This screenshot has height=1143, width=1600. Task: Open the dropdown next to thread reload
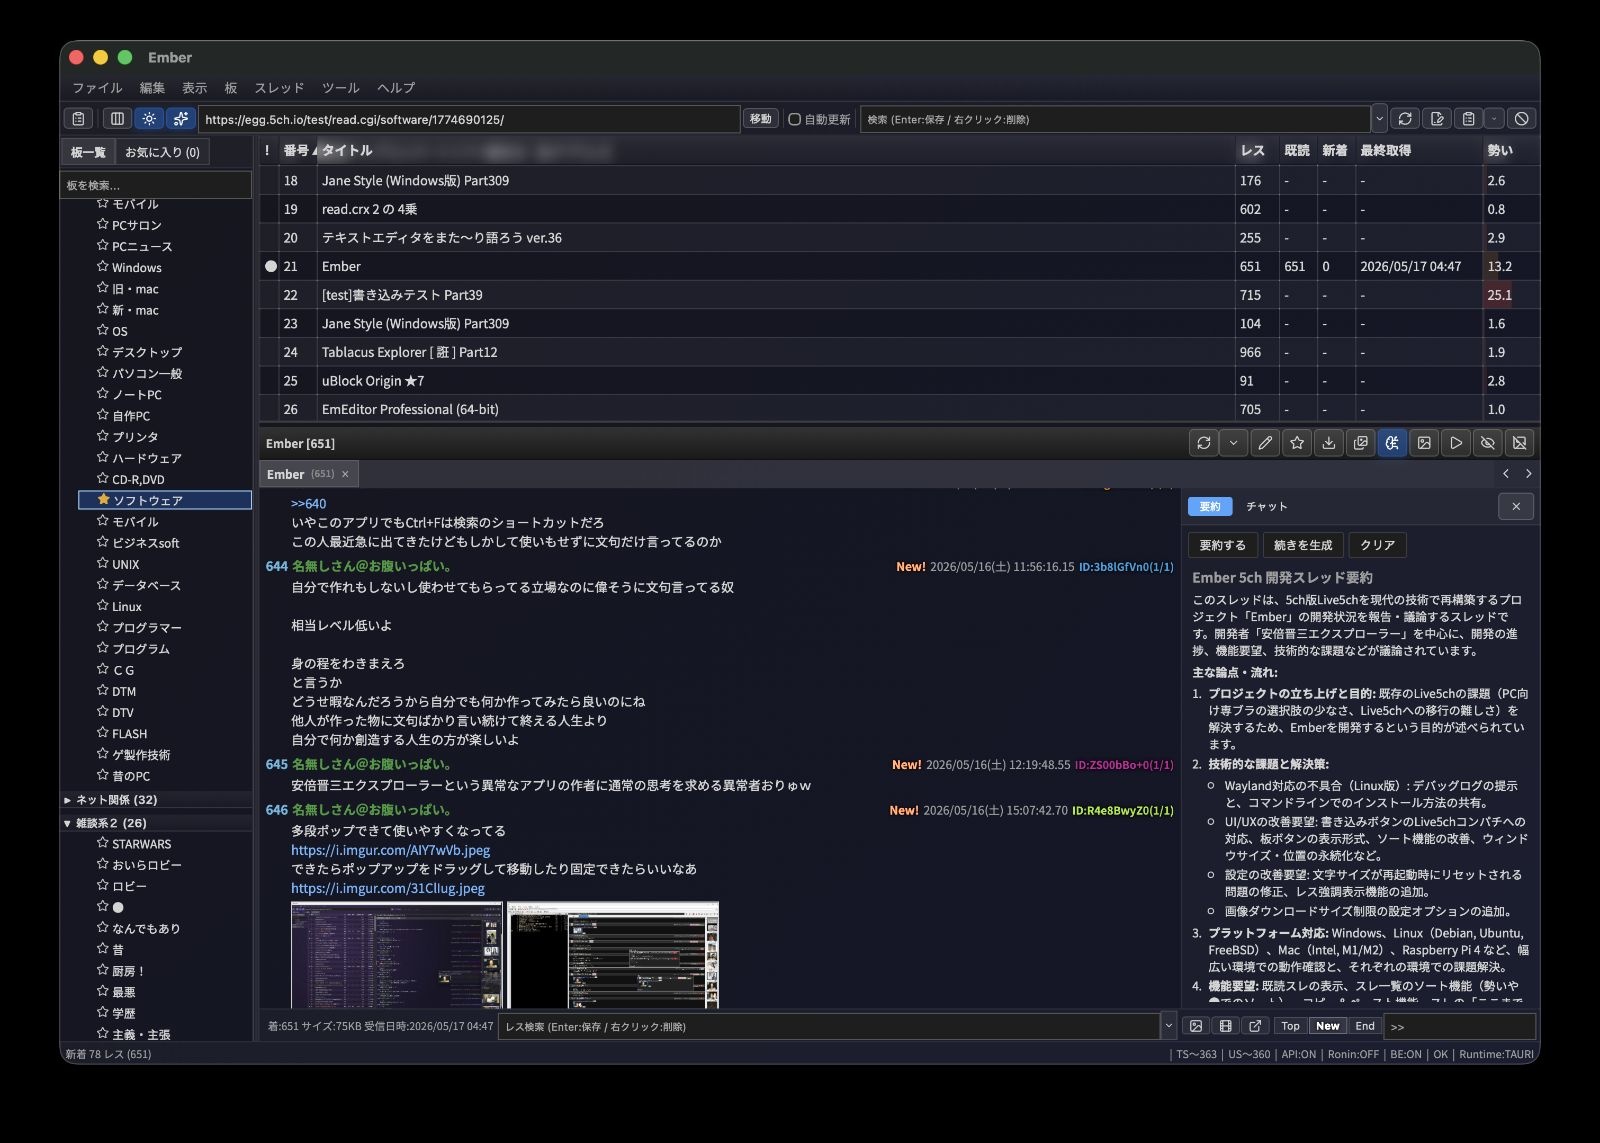(x=1233, y=443)
